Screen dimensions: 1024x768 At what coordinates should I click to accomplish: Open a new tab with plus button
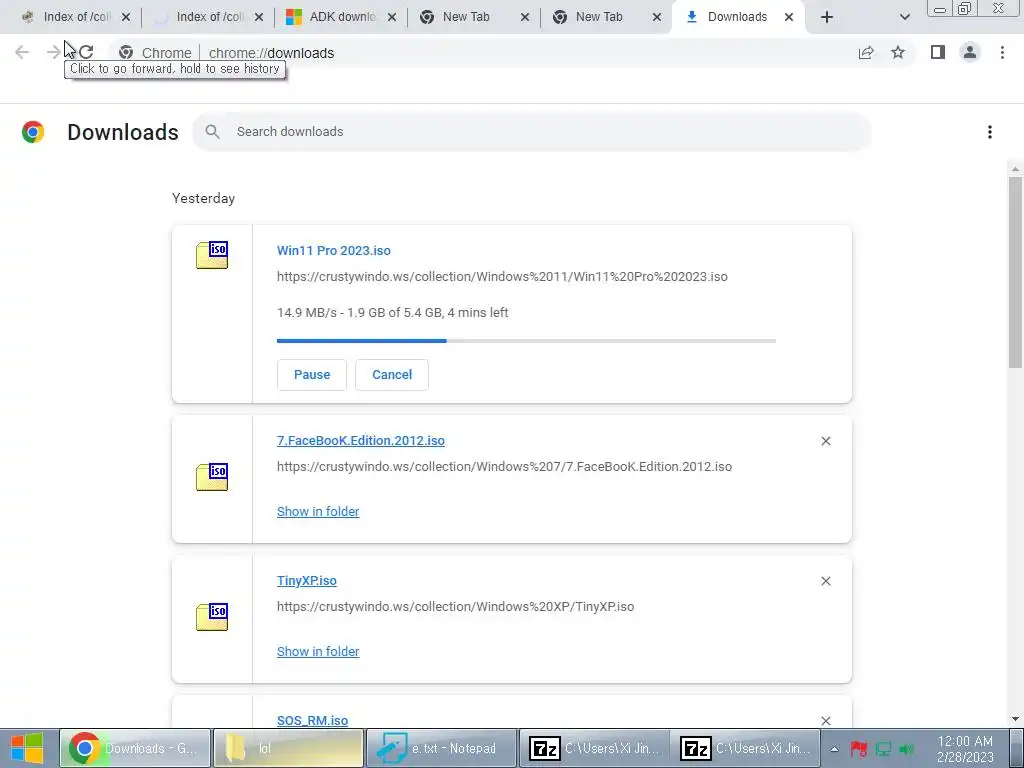point(827,18)
